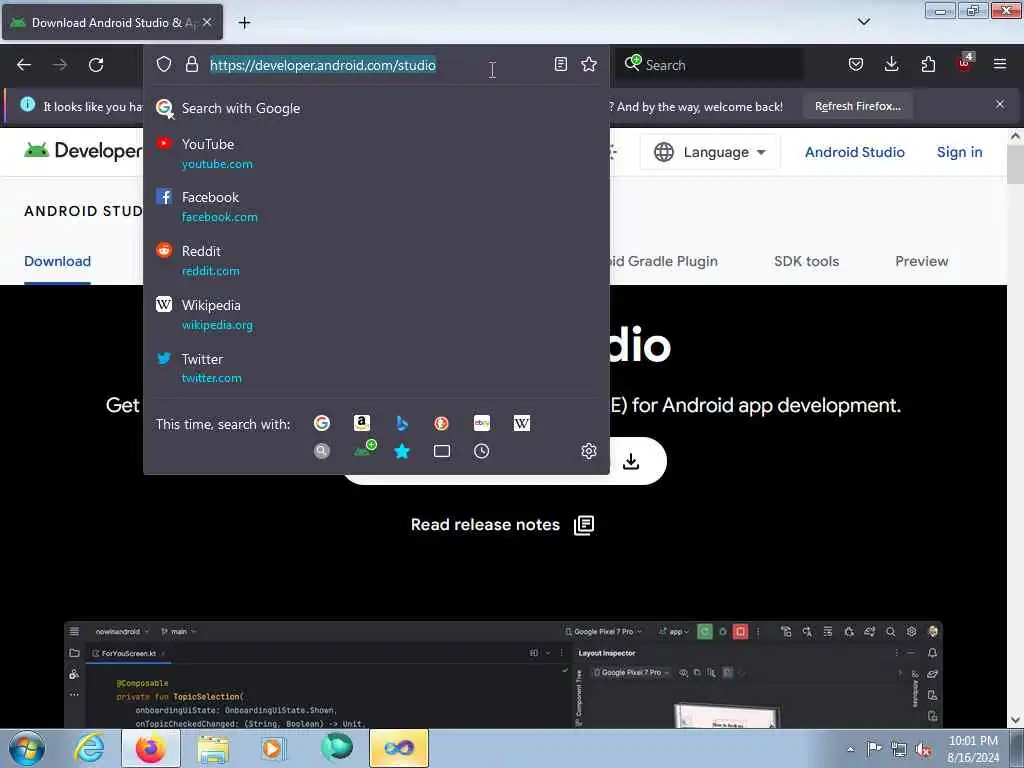Click the gray magnifier search engine icon

pos(321,451)
